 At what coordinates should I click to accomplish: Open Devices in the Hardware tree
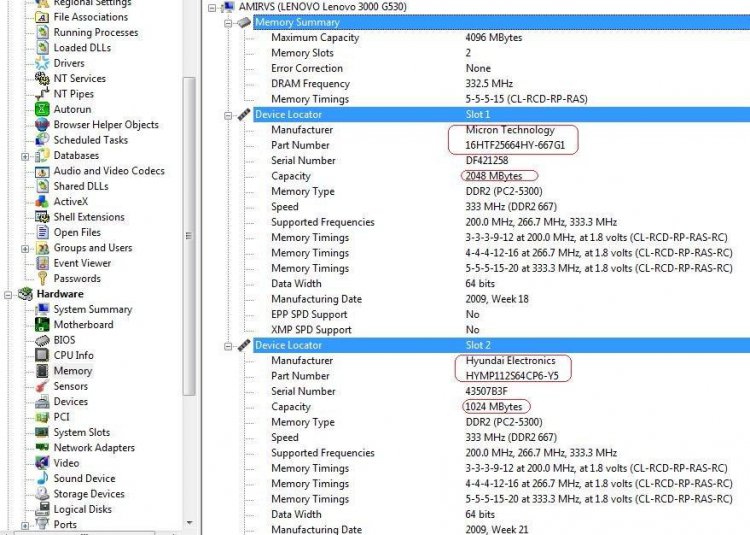[x=70, y=402]
